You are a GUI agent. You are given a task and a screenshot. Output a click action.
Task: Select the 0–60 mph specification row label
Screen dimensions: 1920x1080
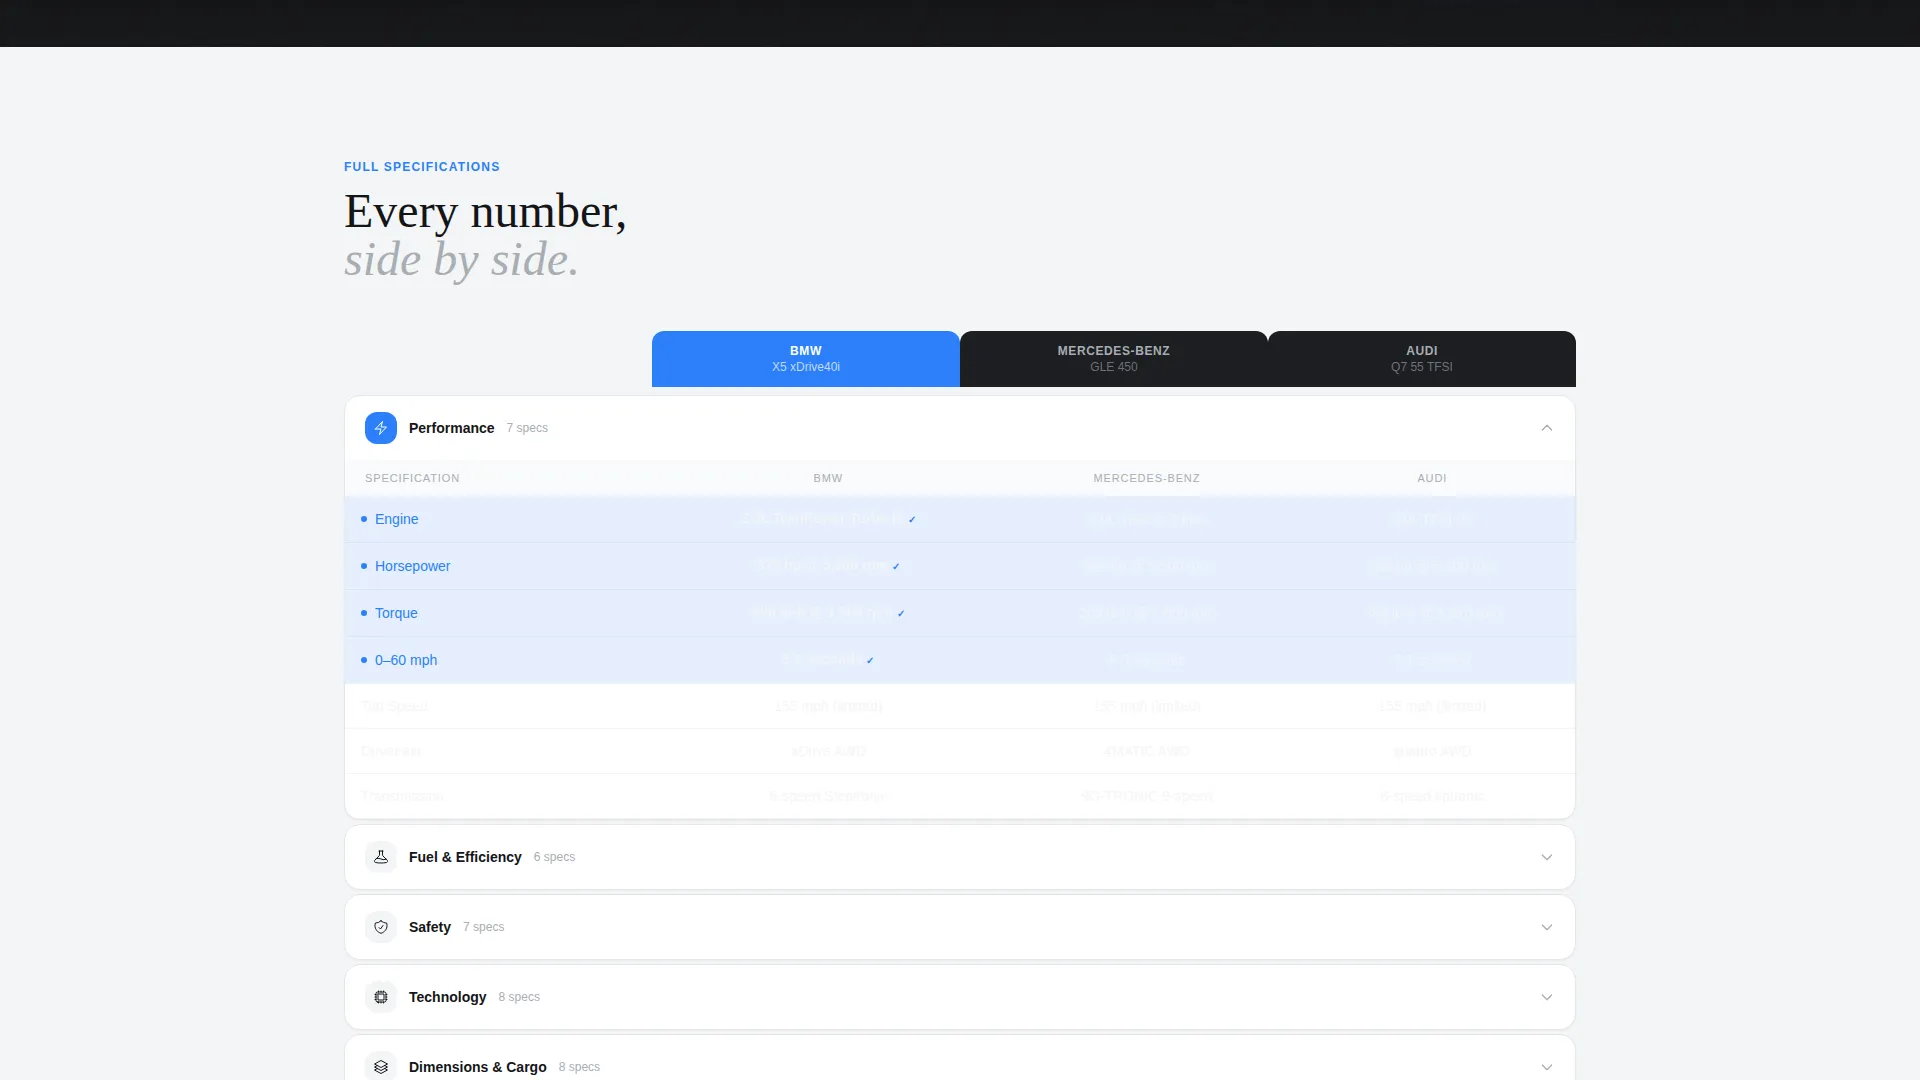pos(406,660)
